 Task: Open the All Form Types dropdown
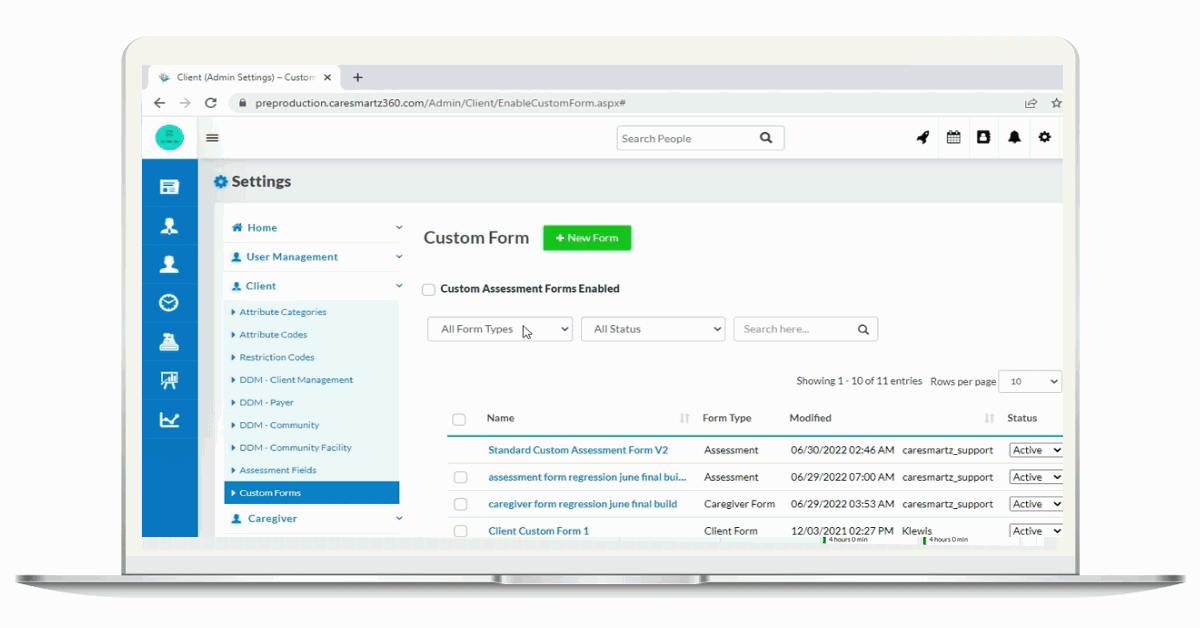[x=499, y=328]
